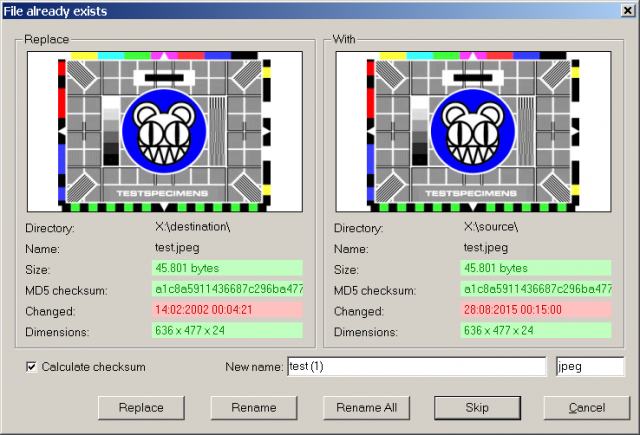Click the New name text field
This screenshot has width=640, height=435.
[416, 366]
